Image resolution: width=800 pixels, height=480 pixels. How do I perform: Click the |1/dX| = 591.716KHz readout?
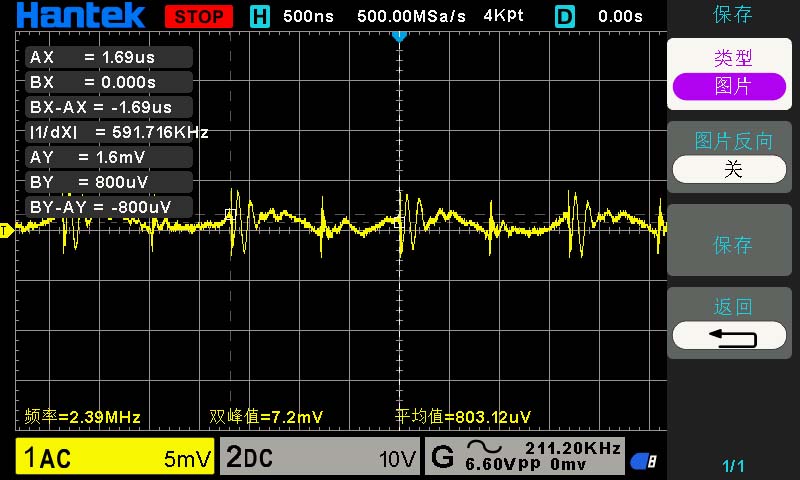coord(118,132)
